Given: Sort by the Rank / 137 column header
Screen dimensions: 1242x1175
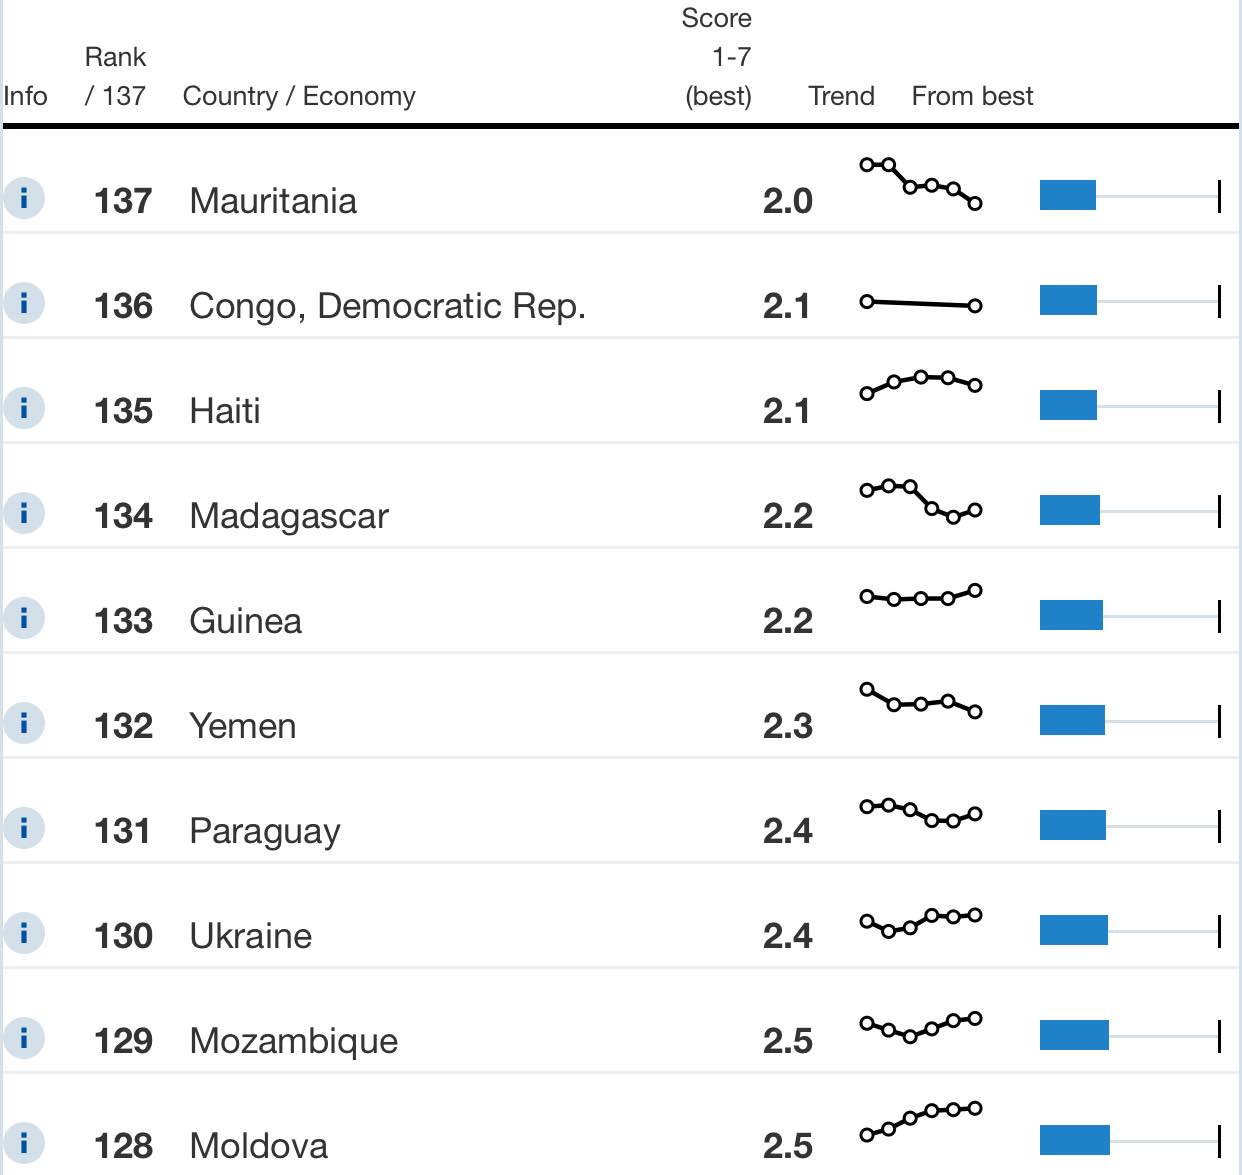Looking at the screenshot, I should point(115,76).
